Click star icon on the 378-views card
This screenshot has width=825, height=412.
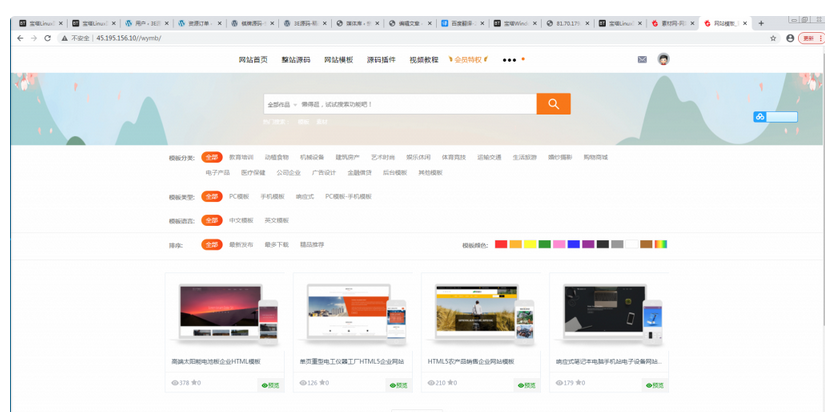[x=194, y=383]
